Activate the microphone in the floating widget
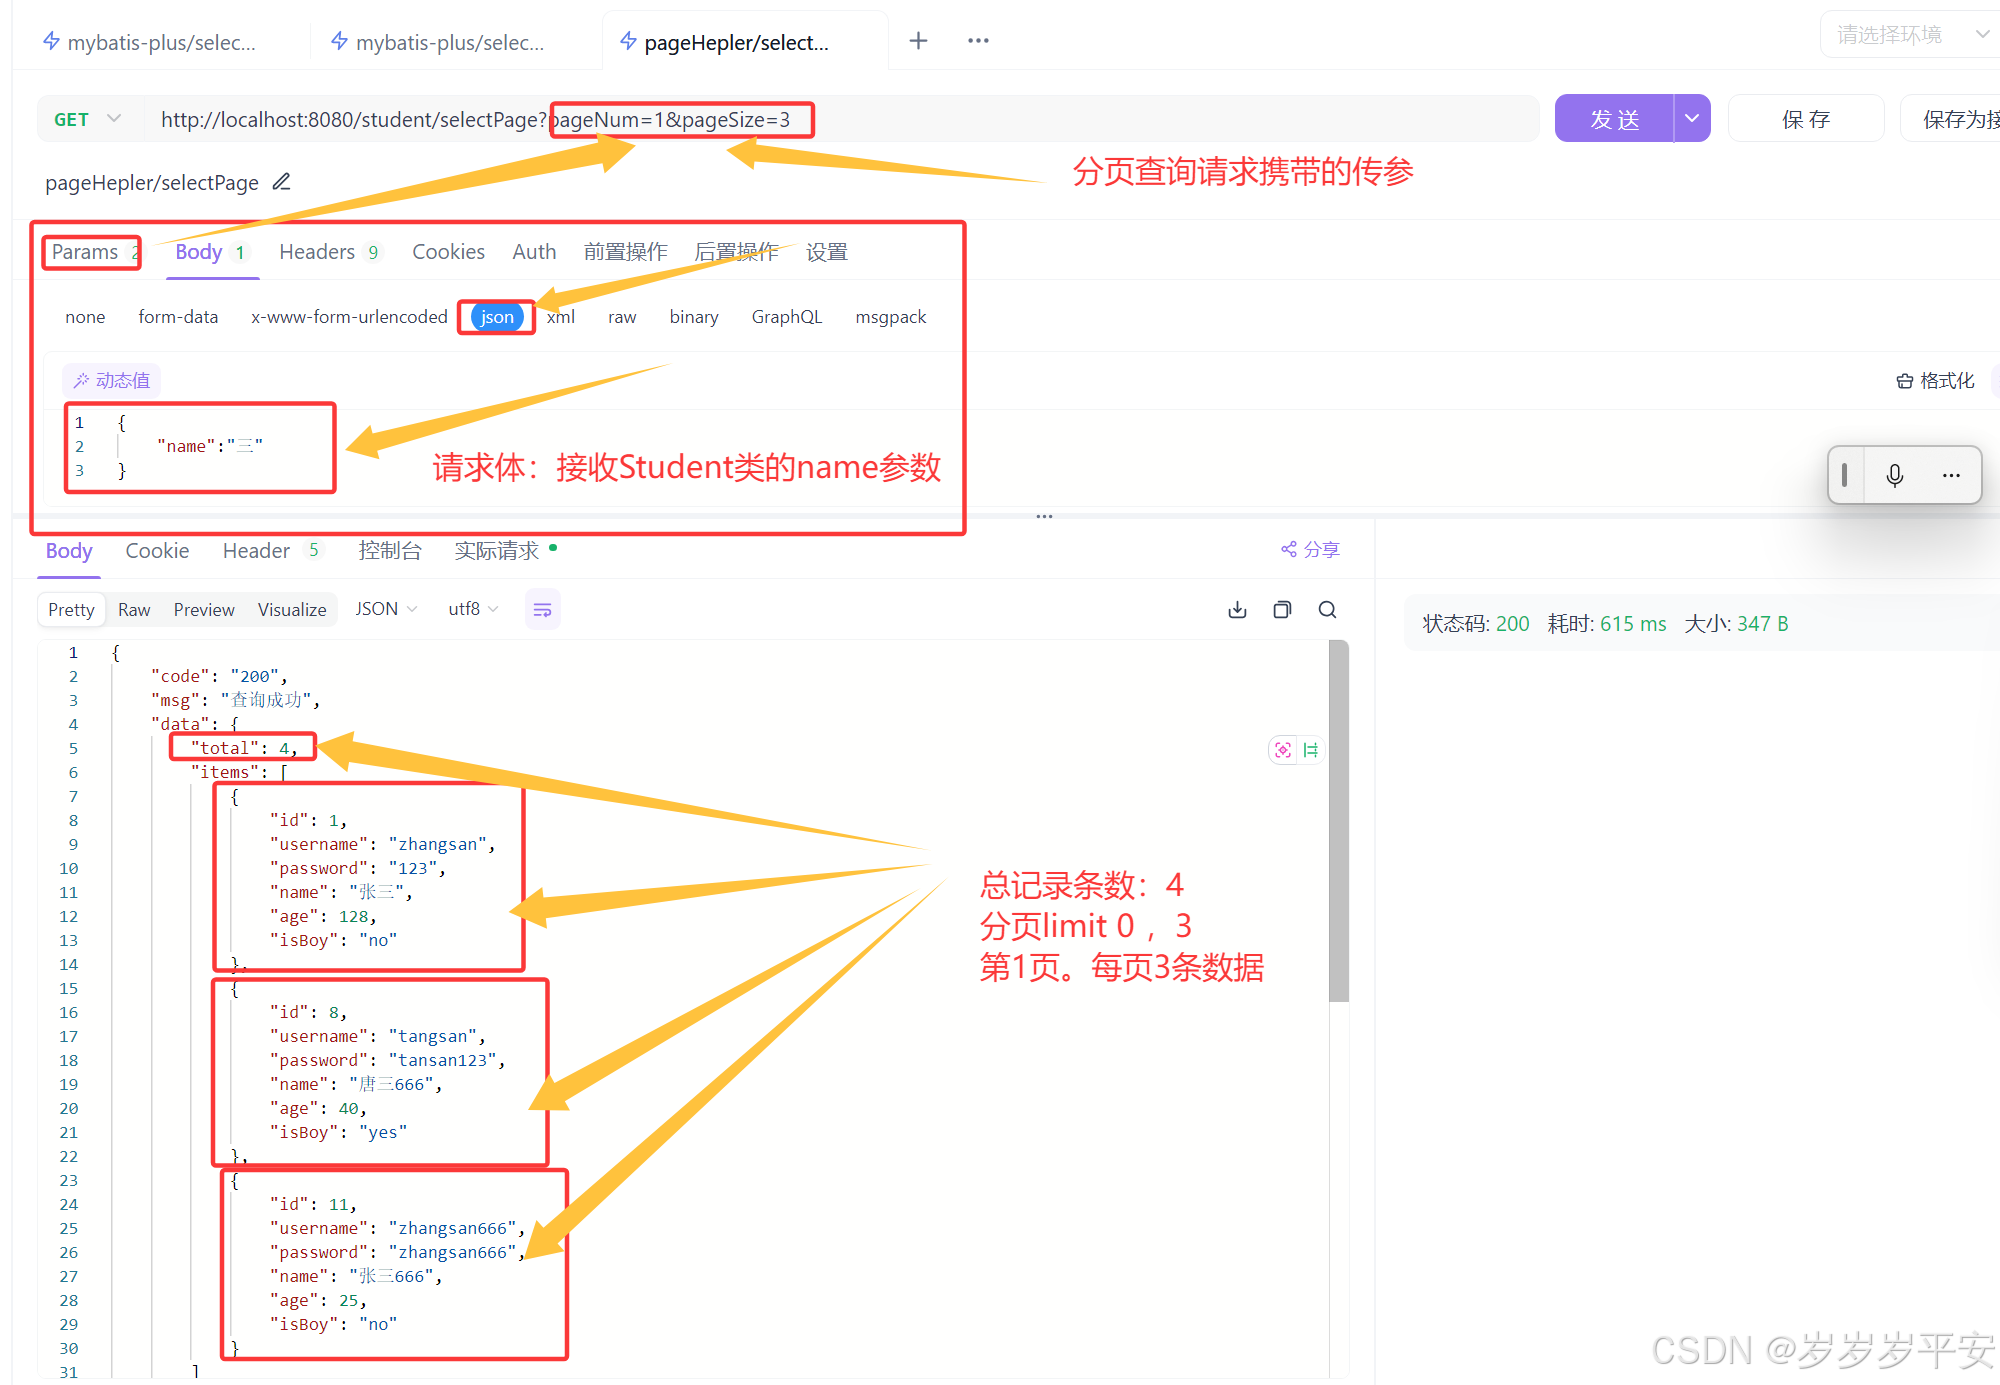 [1894, 475]
